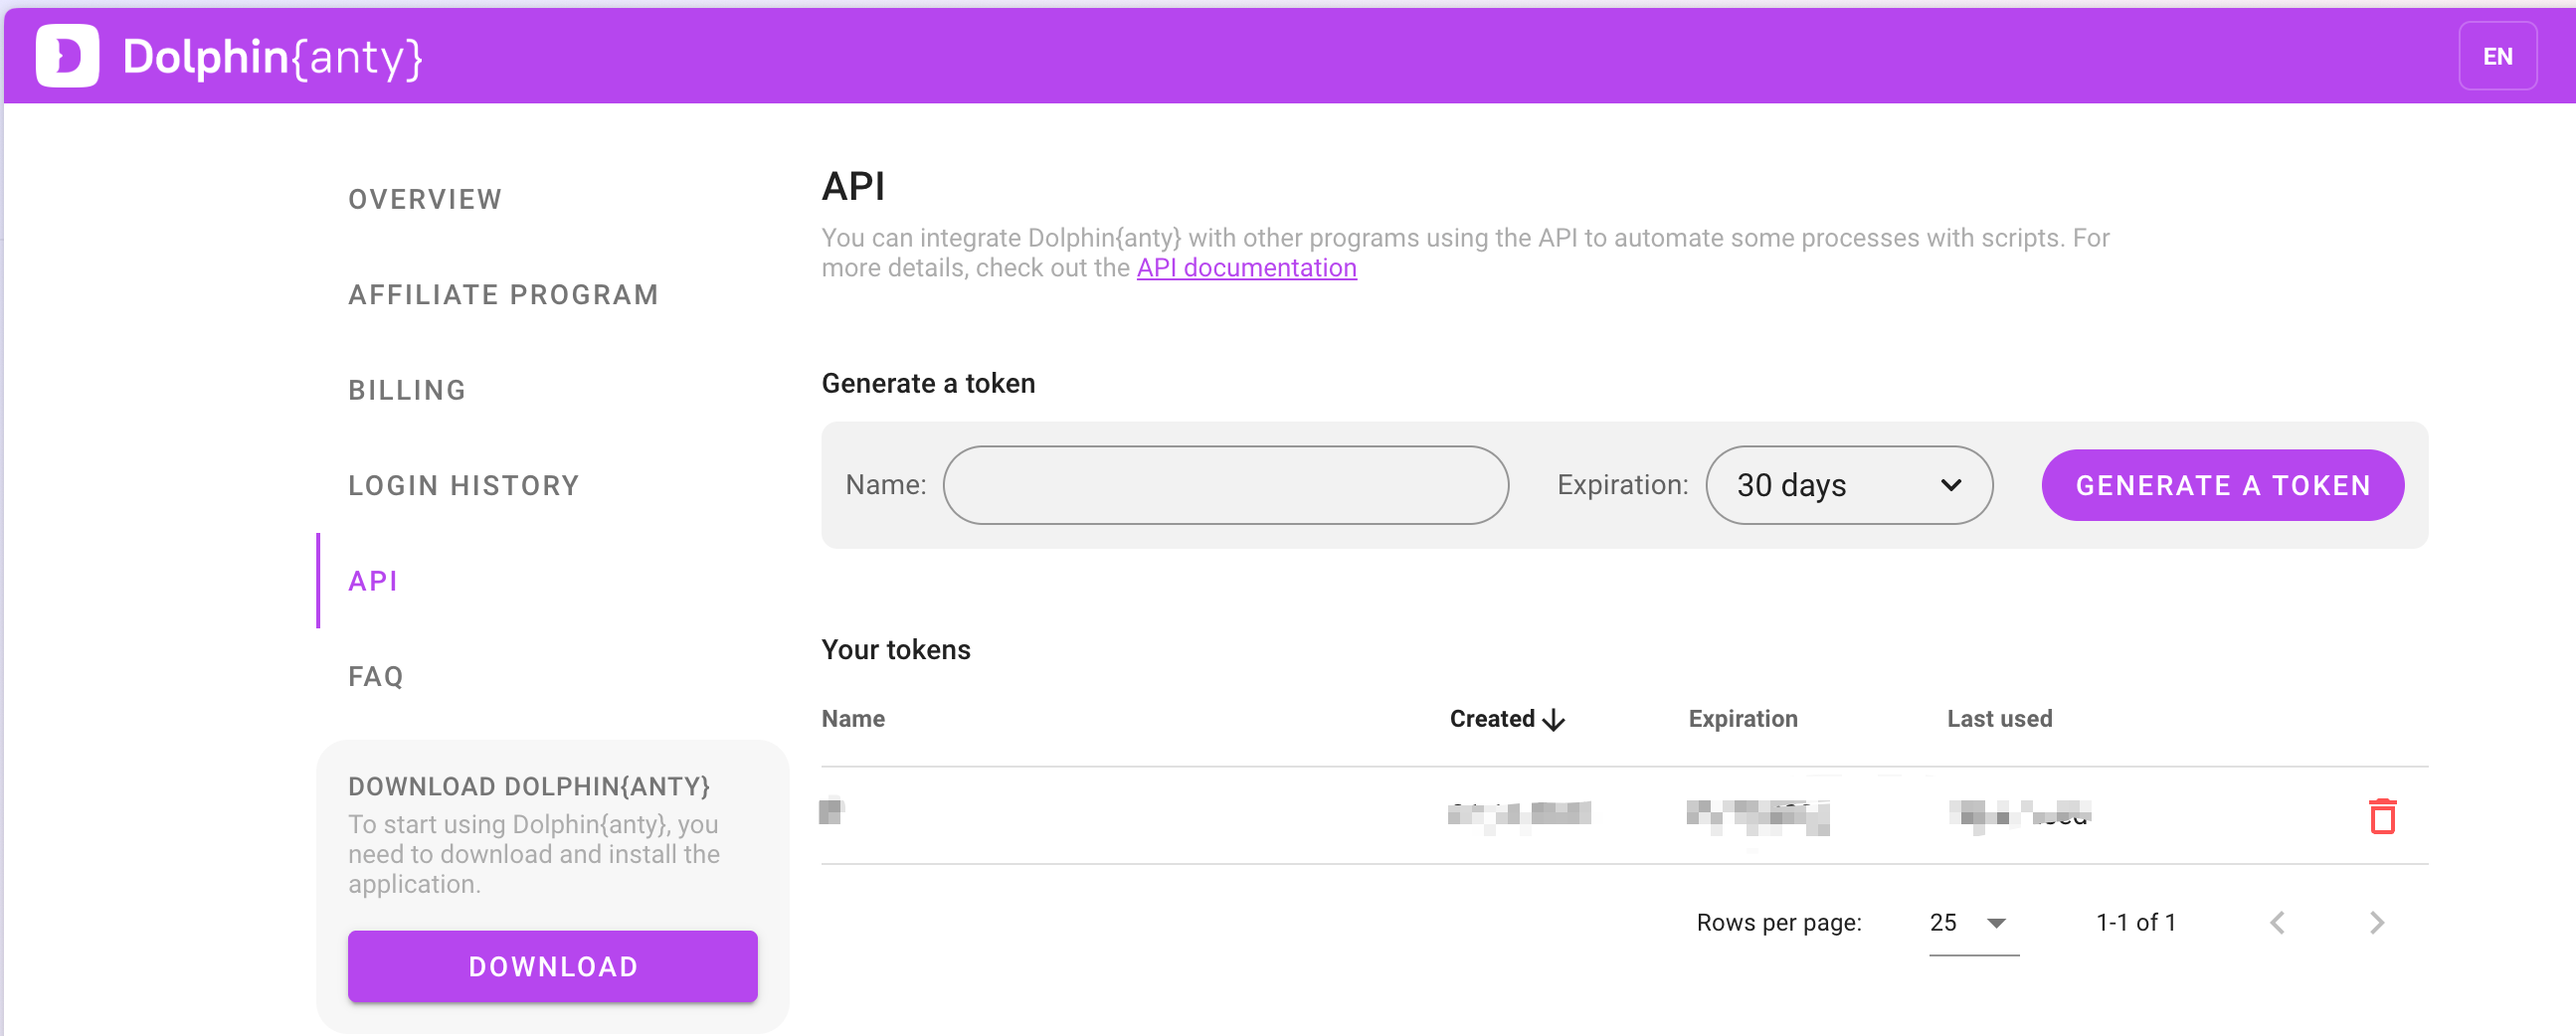This screenshot has height=1036, width=2576.
Task: Open the FAQ page
Action: 376,677
